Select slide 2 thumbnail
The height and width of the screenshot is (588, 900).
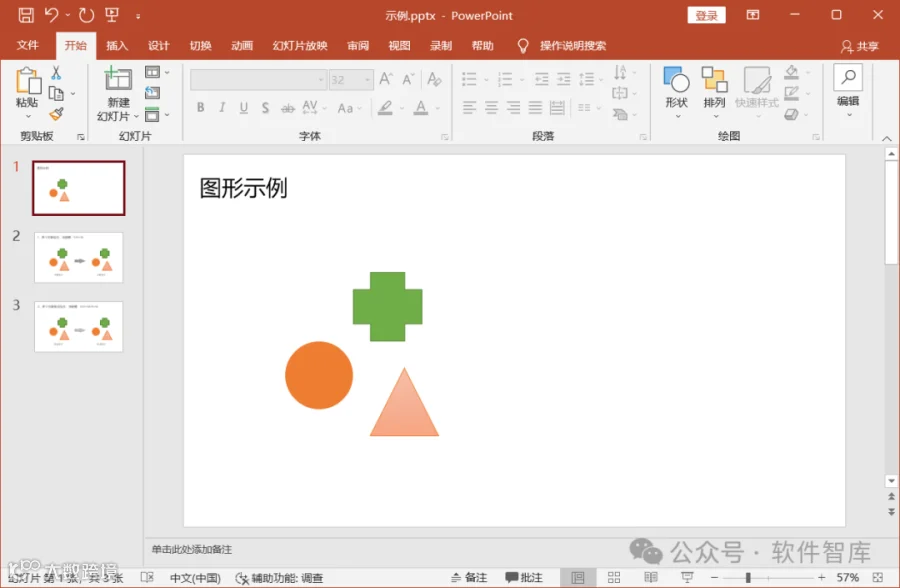(x=79, y=257)
